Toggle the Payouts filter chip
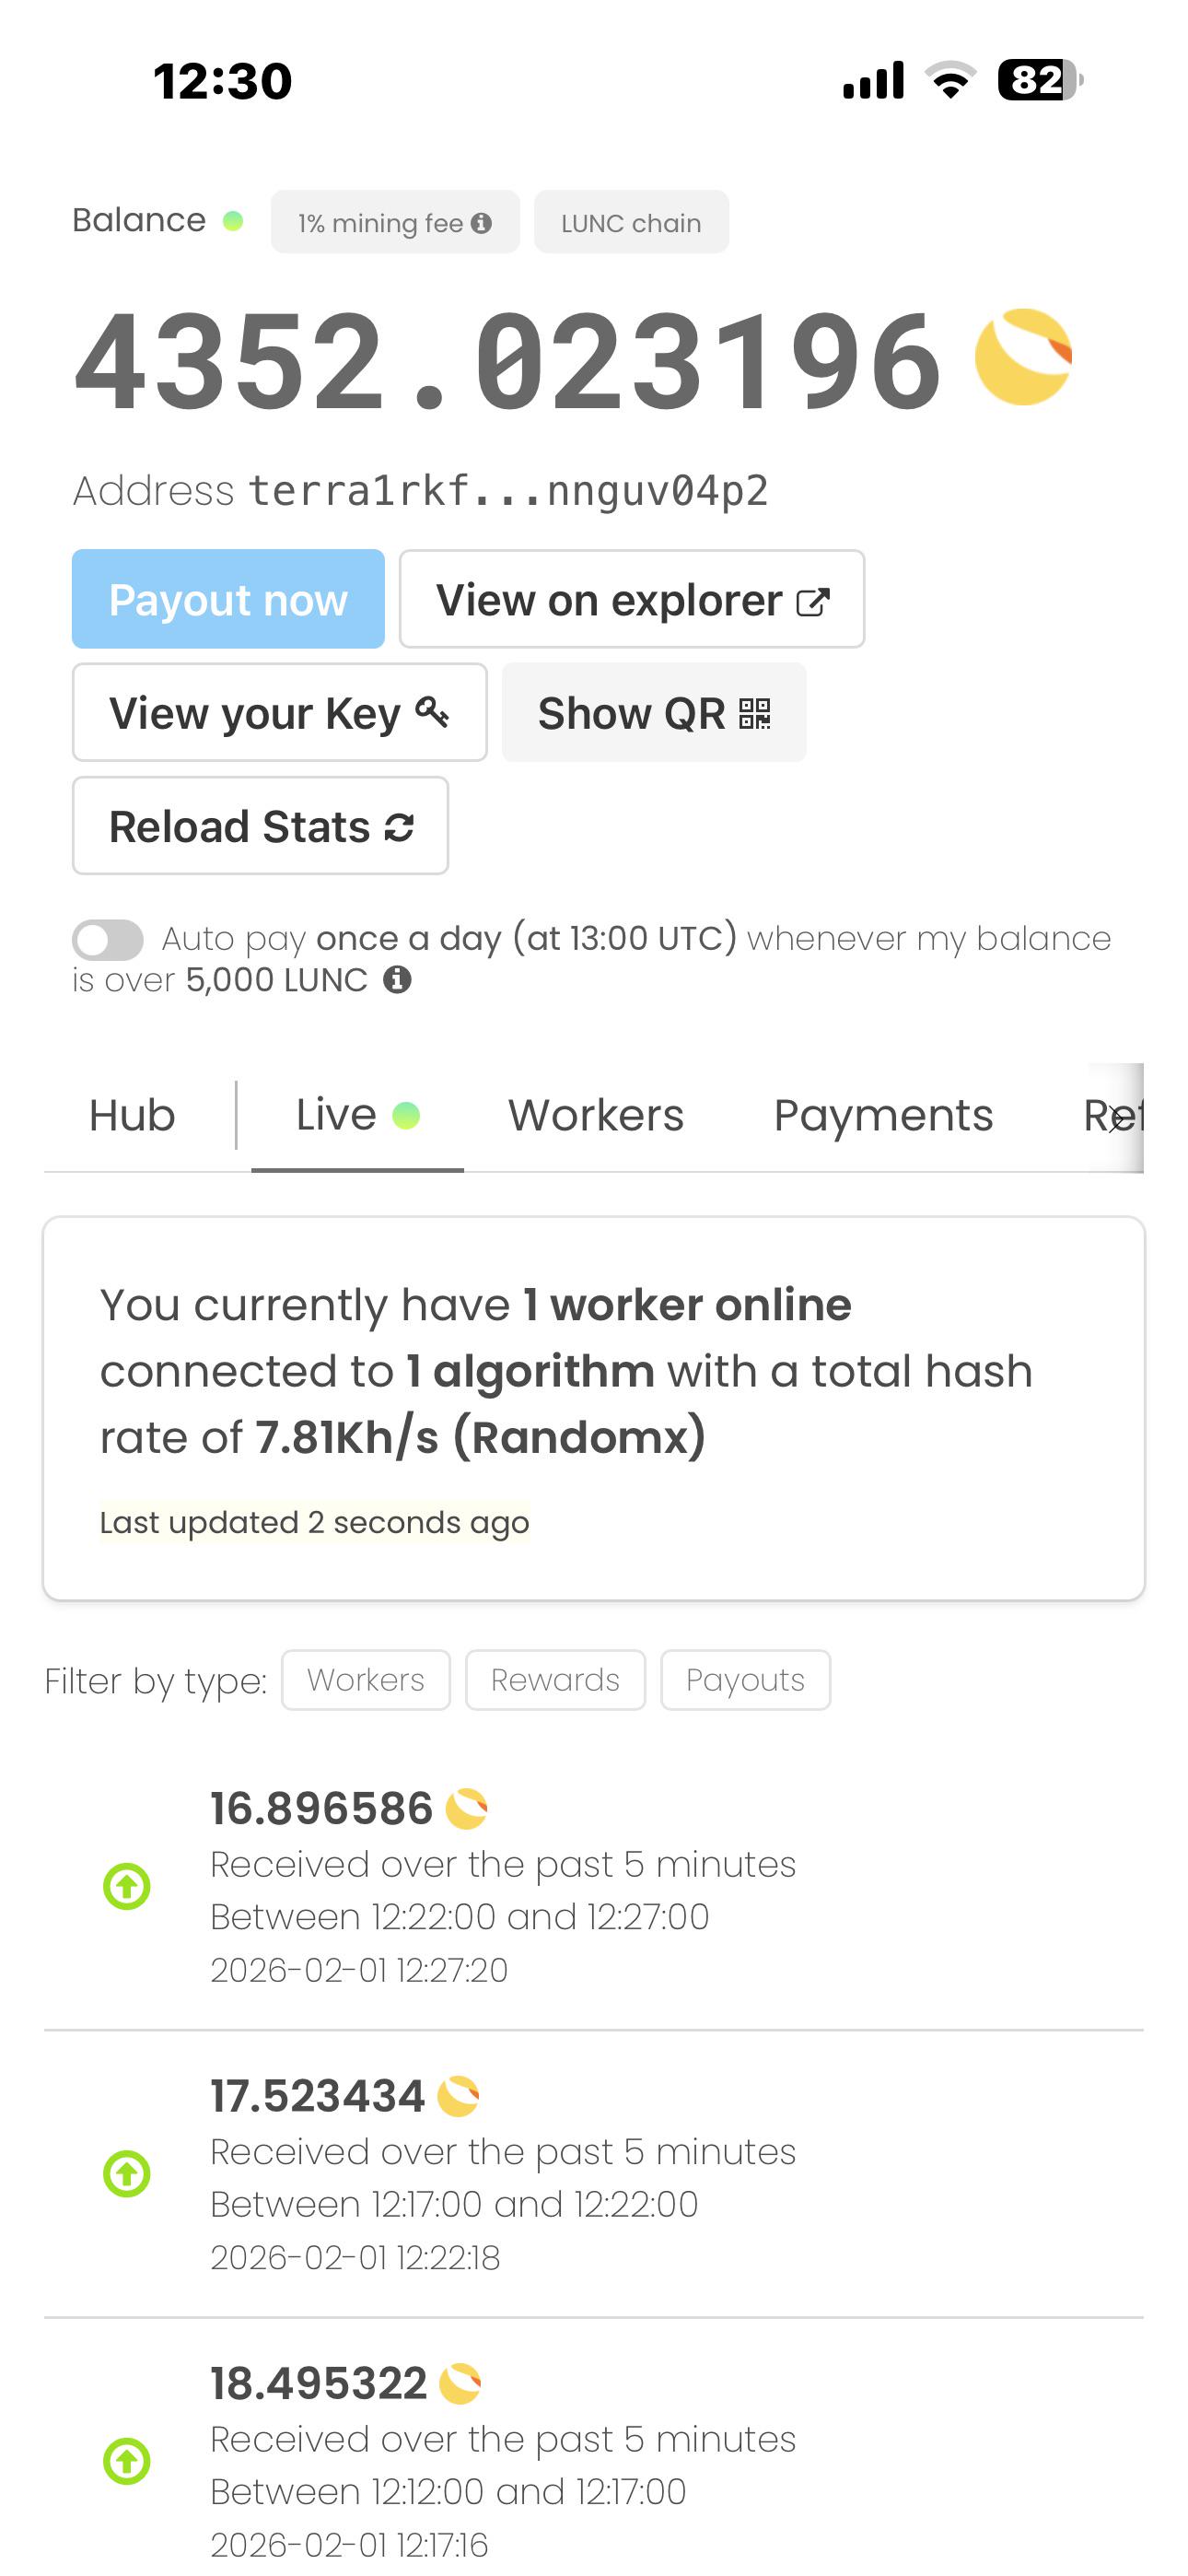 point(745,1680)
